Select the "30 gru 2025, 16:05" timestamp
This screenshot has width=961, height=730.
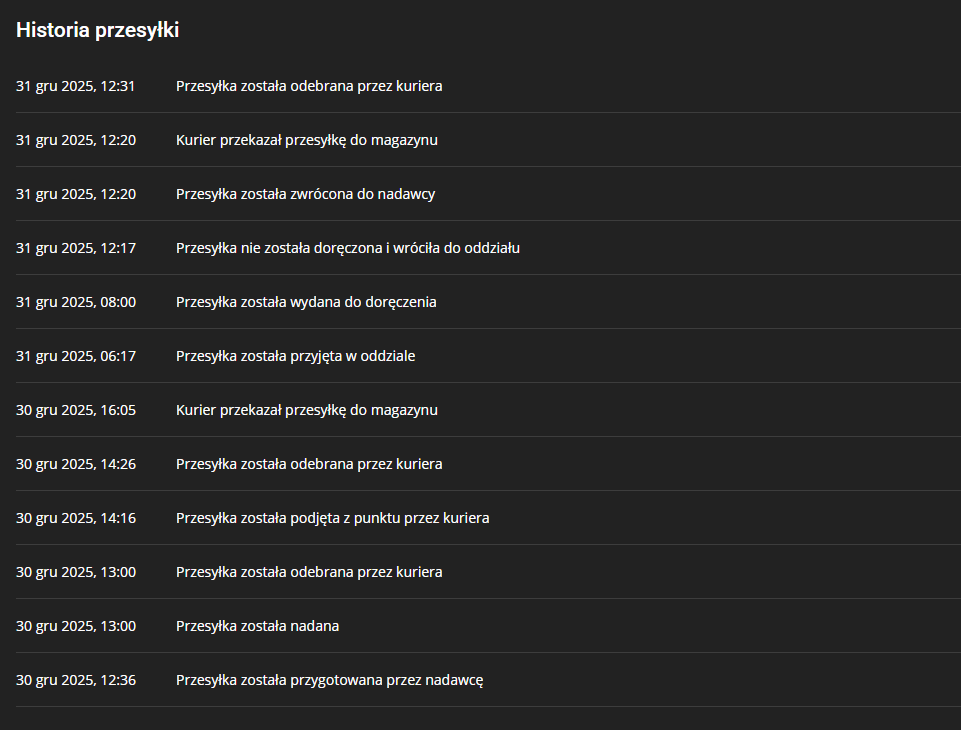click(76, 410)
